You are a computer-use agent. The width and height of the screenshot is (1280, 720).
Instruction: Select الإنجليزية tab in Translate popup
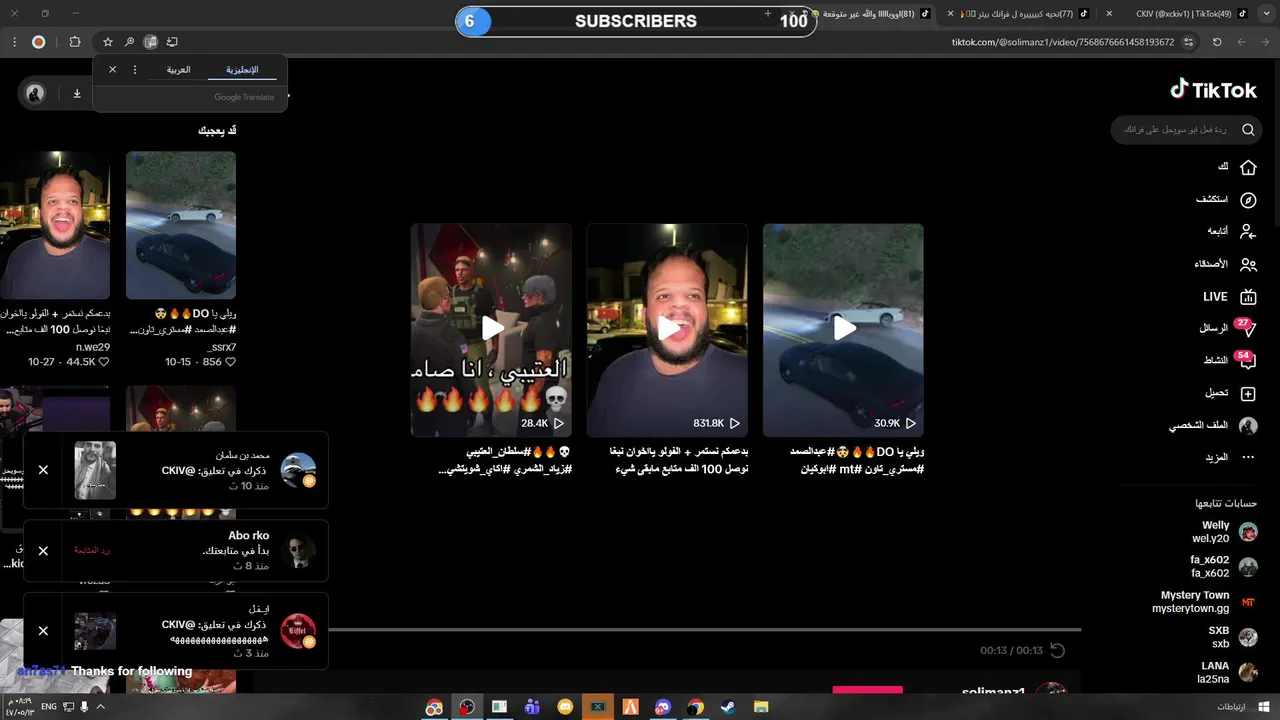tap(241, 70)
